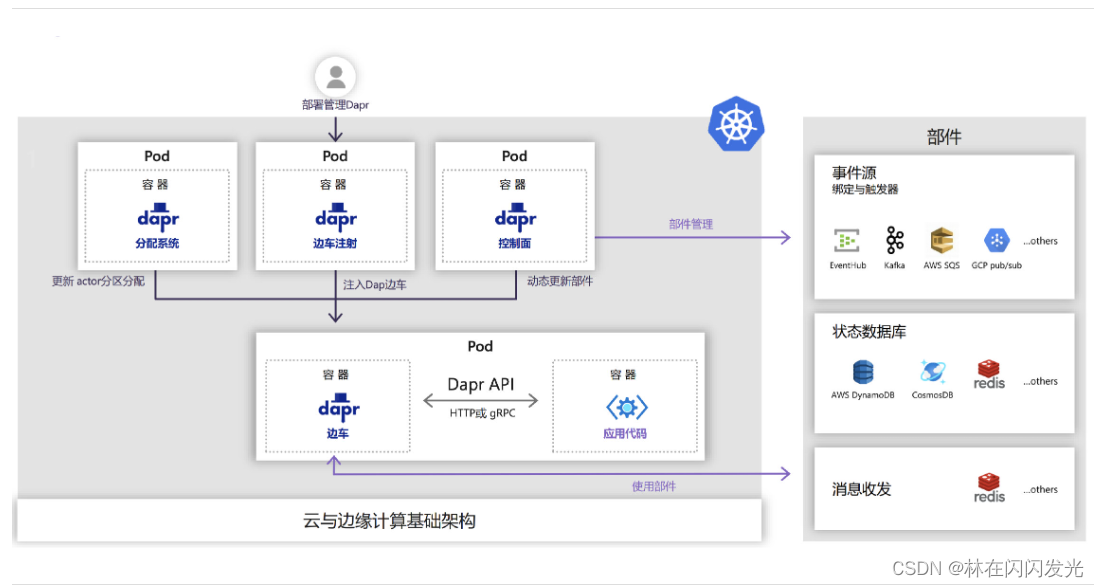Screen dimensions: 1099x587
Task: Click the Redis icon in 状态数据库
Action: pos(988,372)
